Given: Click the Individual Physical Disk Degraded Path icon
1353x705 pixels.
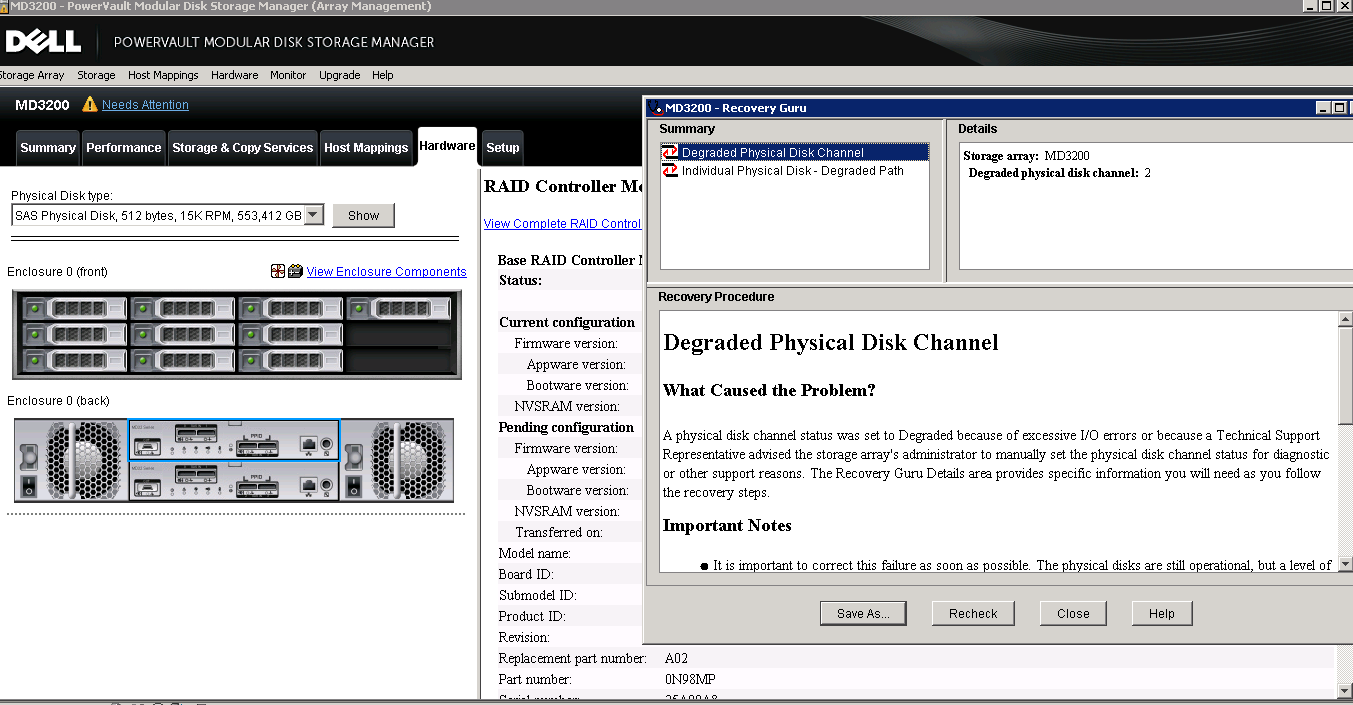Looking at the screenshot, I should [x=670, y=171].
